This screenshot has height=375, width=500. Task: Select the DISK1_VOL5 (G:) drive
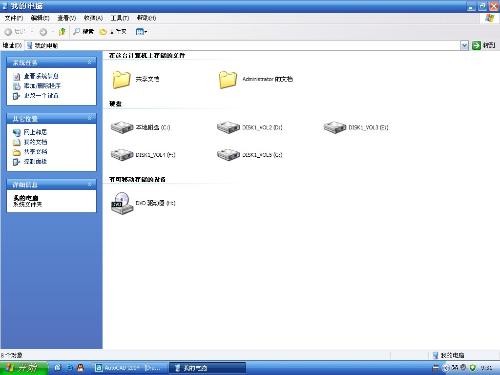point(250,155)
